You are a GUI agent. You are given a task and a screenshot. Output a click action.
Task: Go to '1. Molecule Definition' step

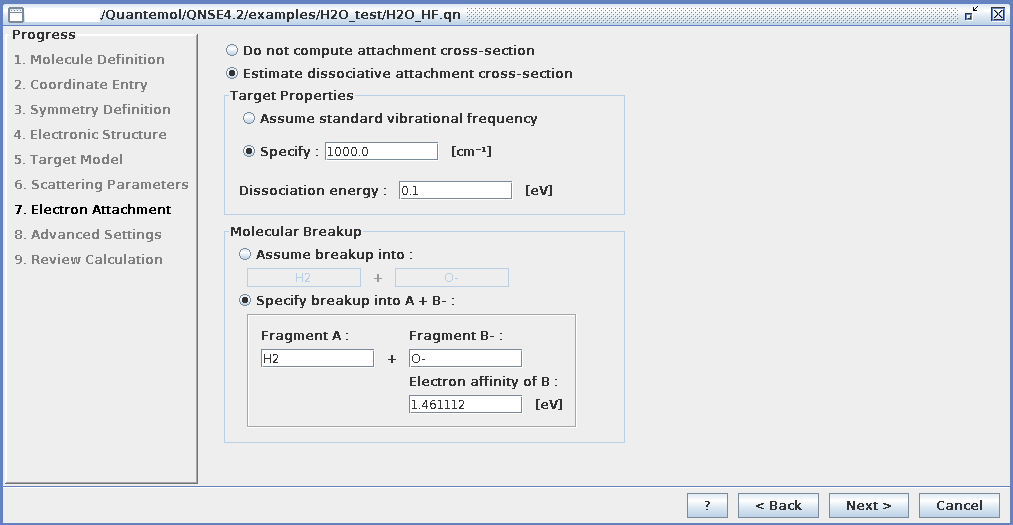(x=89, y=60)
